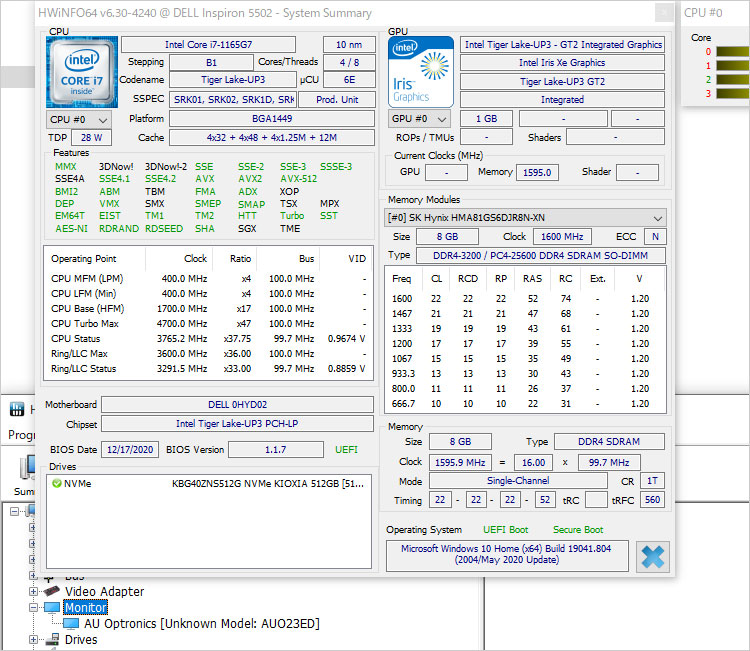
Task: Click the Tiger Lake-UP3 codename field
Action: pyautogui.click(x=233, y=80)
